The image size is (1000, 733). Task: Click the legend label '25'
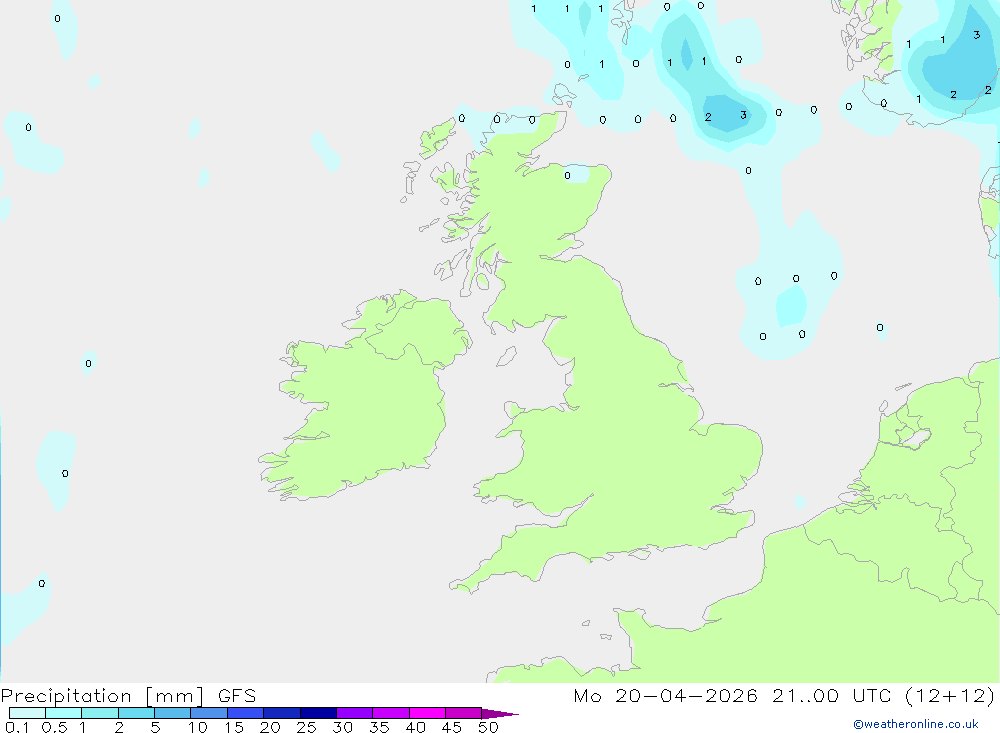pyautogui.click(x=306, y=727)
